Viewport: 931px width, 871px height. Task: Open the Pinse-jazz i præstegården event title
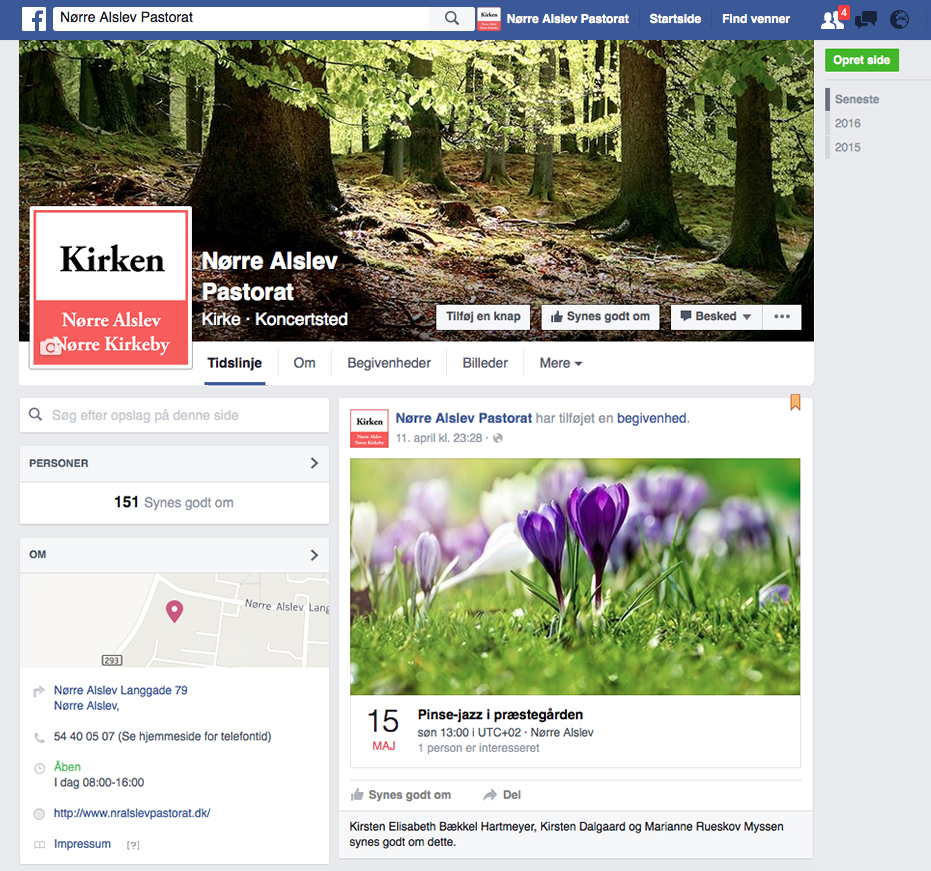pos(500,714)
